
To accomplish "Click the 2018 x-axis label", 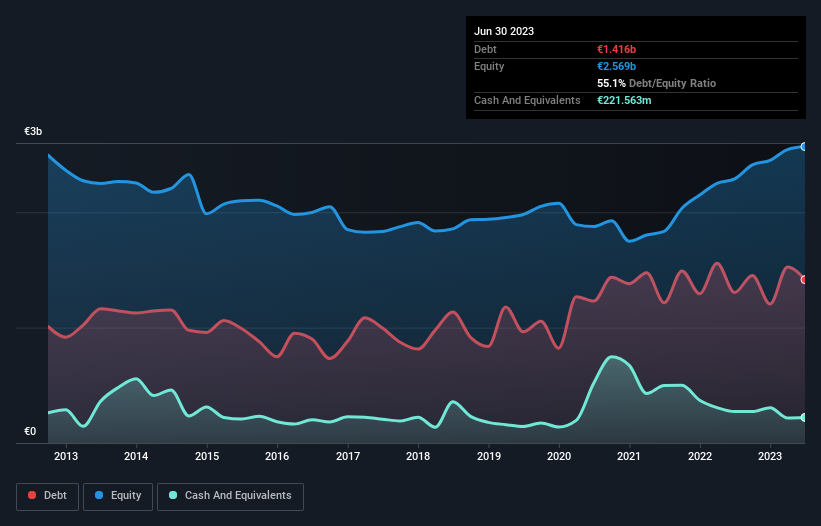I will (418, 456).
